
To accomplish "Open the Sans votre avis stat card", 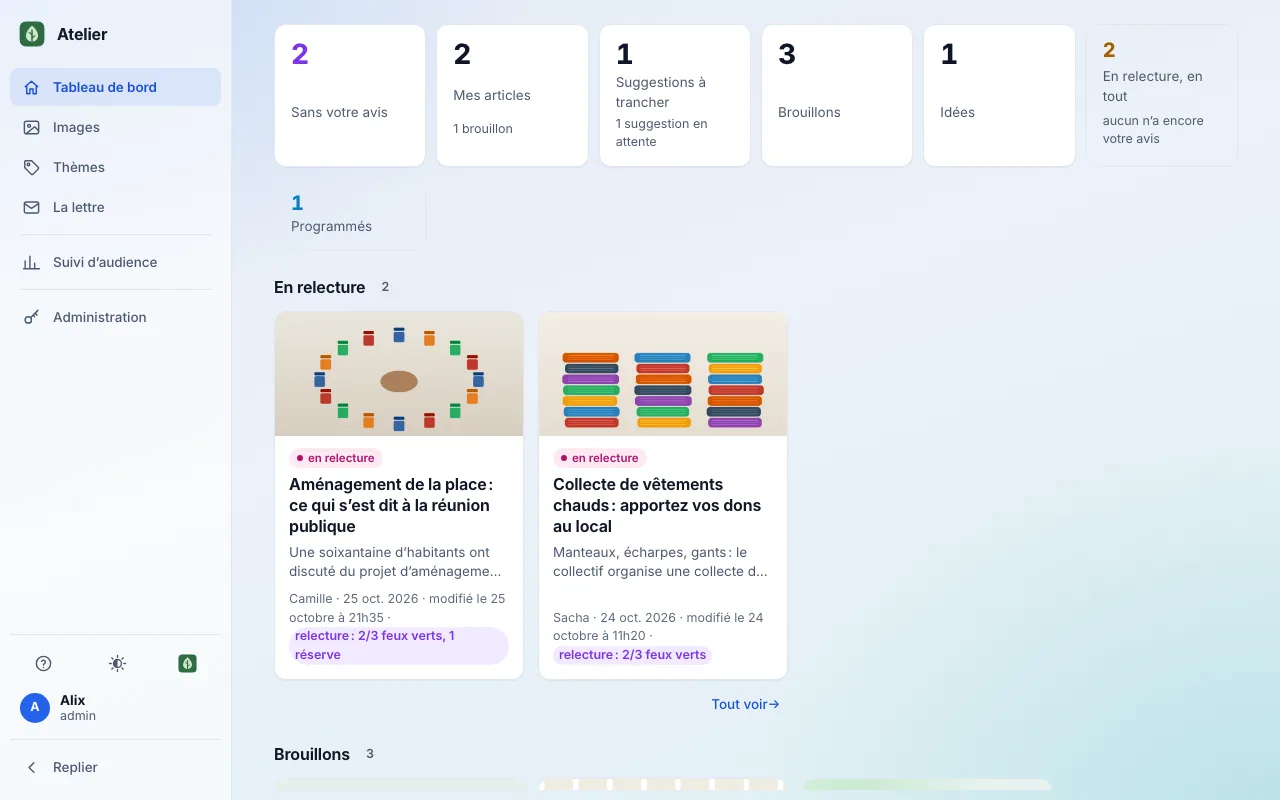I will tap(350, 95).
